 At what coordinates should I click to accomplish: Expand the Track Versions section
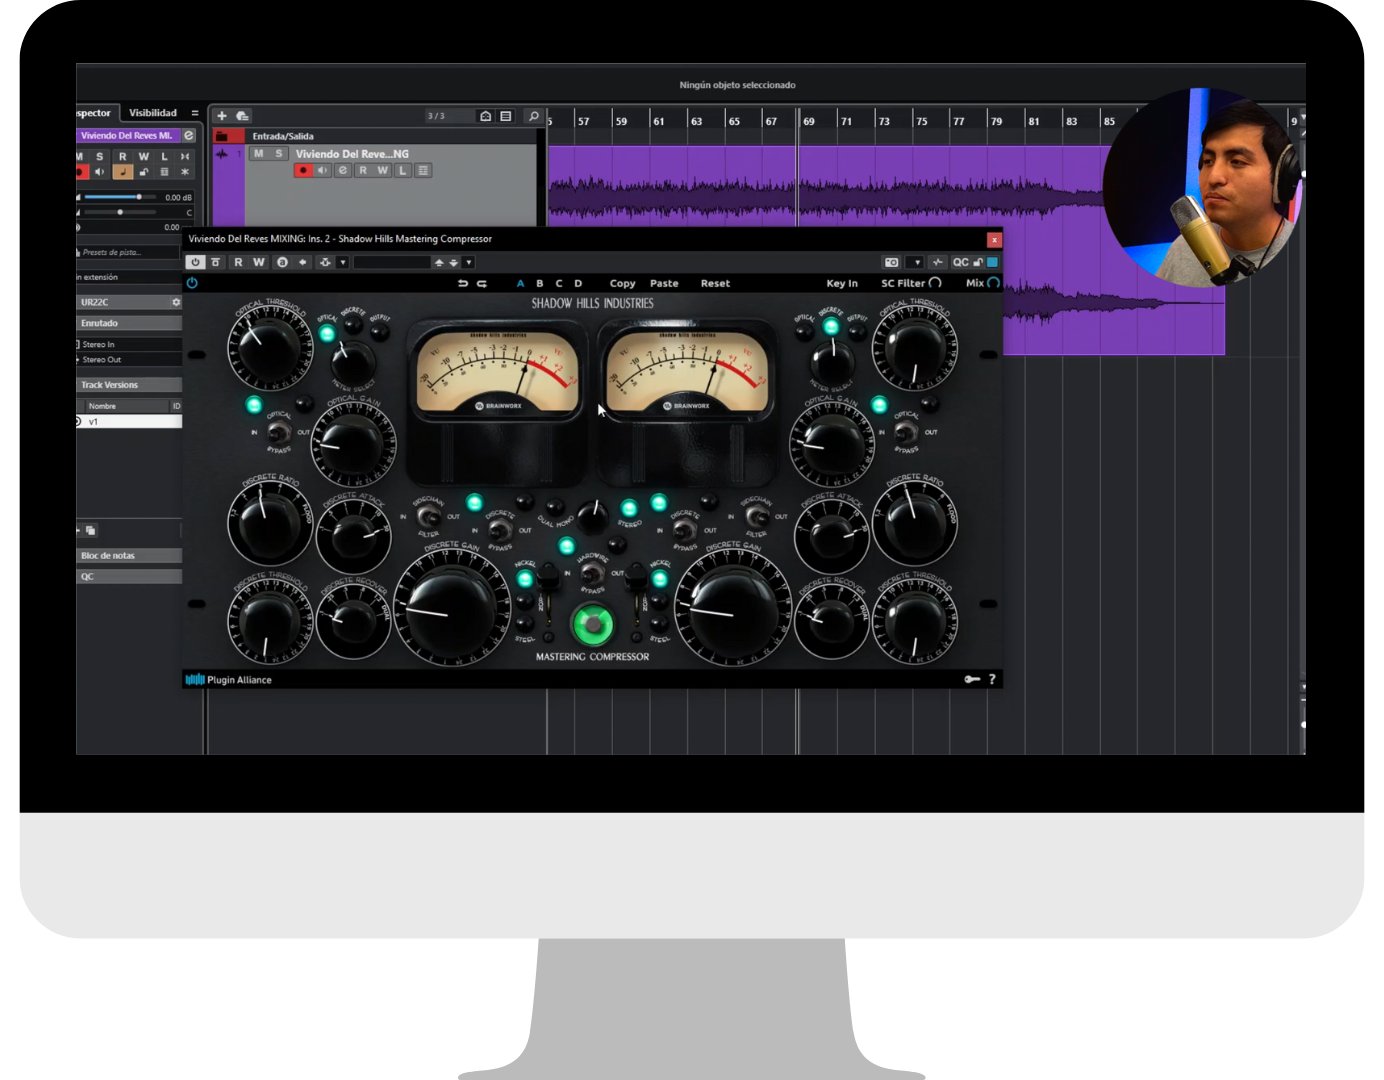tap(129, 385)
